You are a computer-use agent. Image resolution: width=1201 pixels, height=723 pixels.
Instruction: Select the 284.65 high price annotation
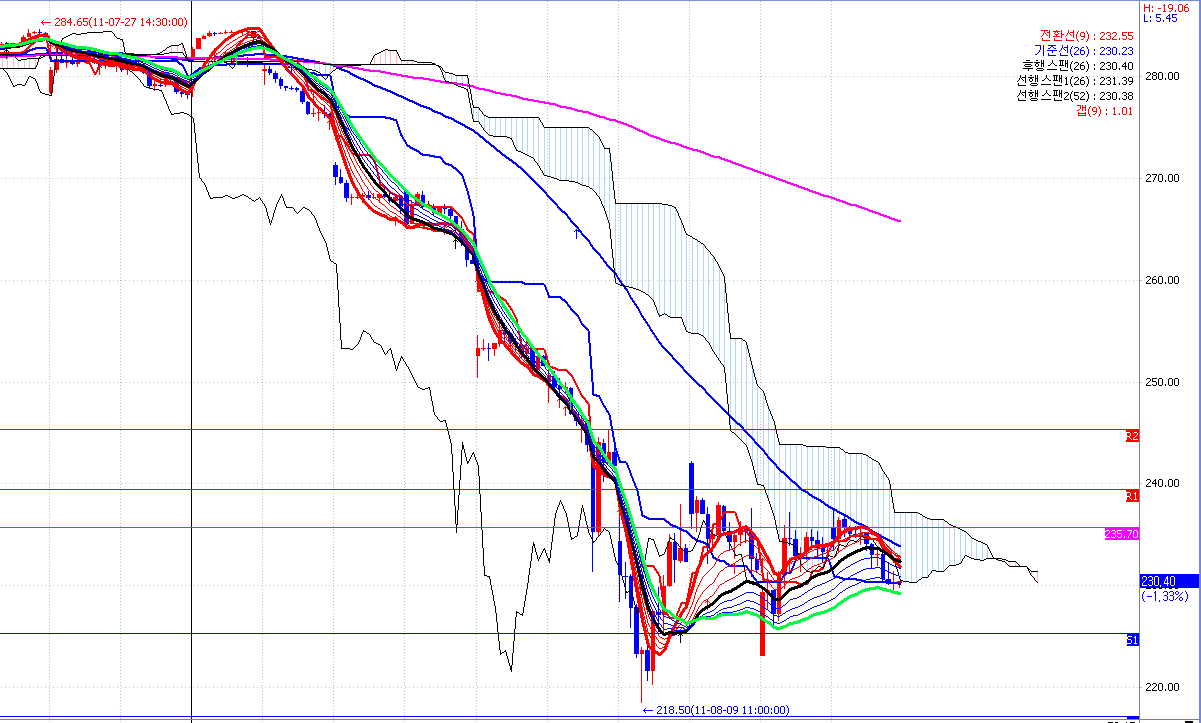click(x=114, y=22)
